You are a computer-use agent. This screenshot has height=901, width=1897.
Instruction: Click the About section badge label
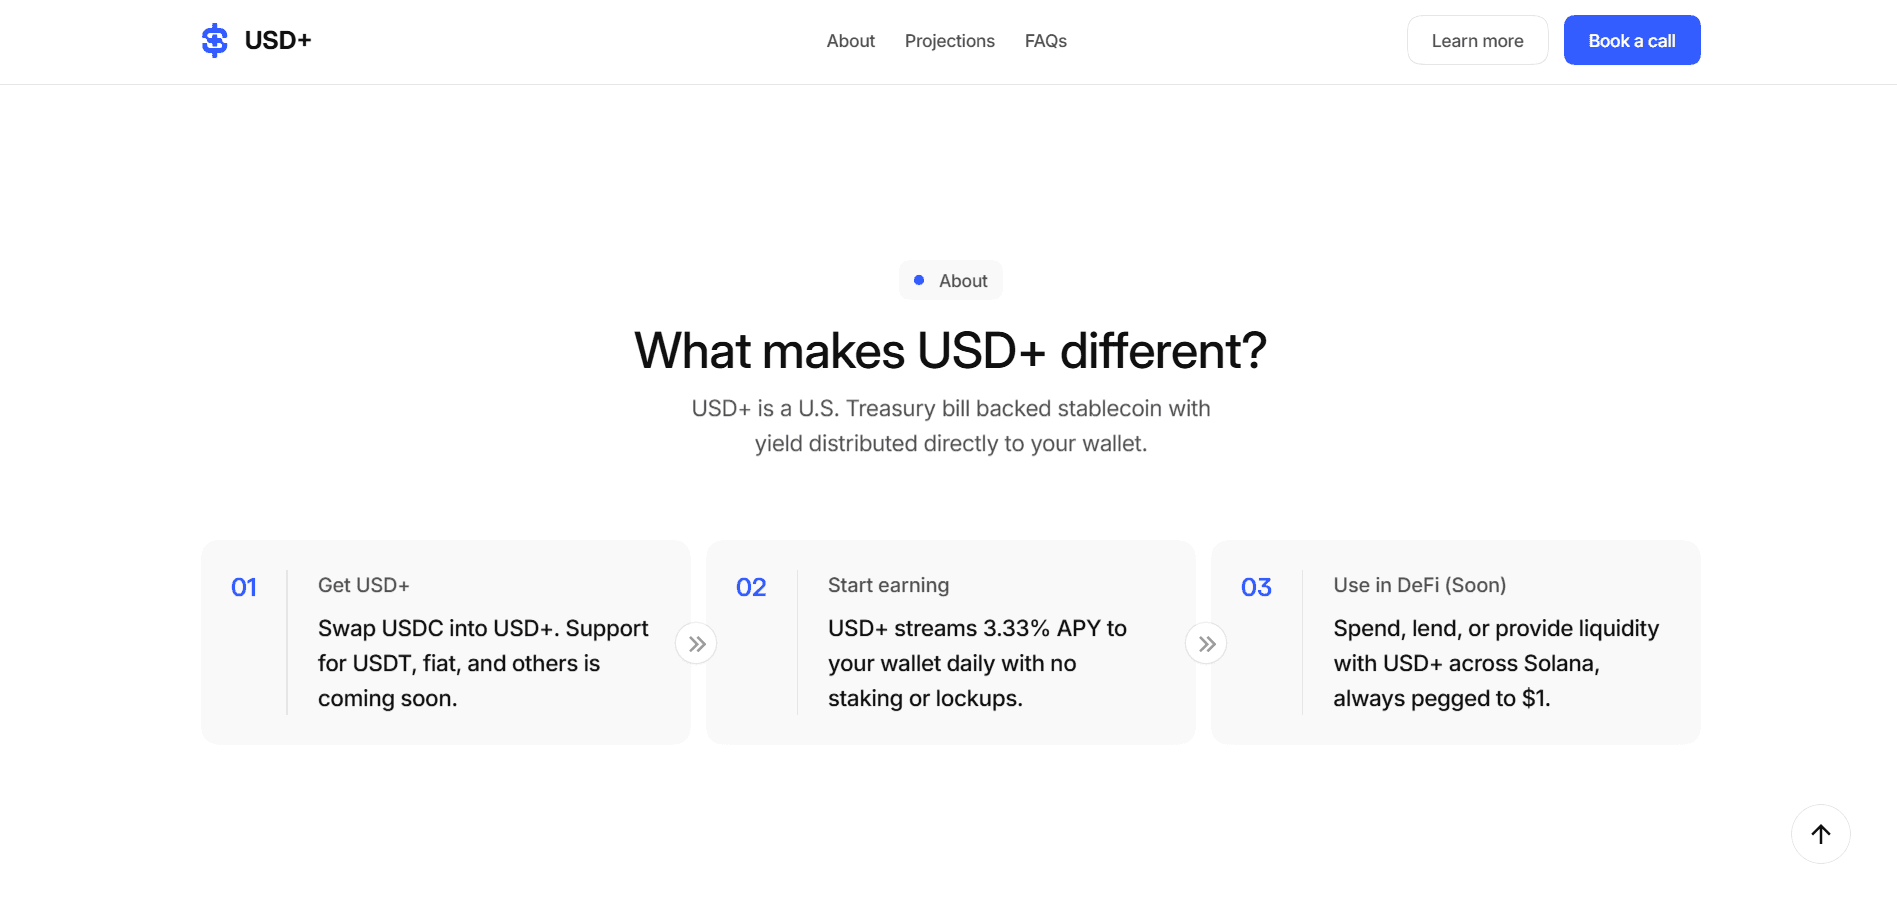[x=963, y=281]
